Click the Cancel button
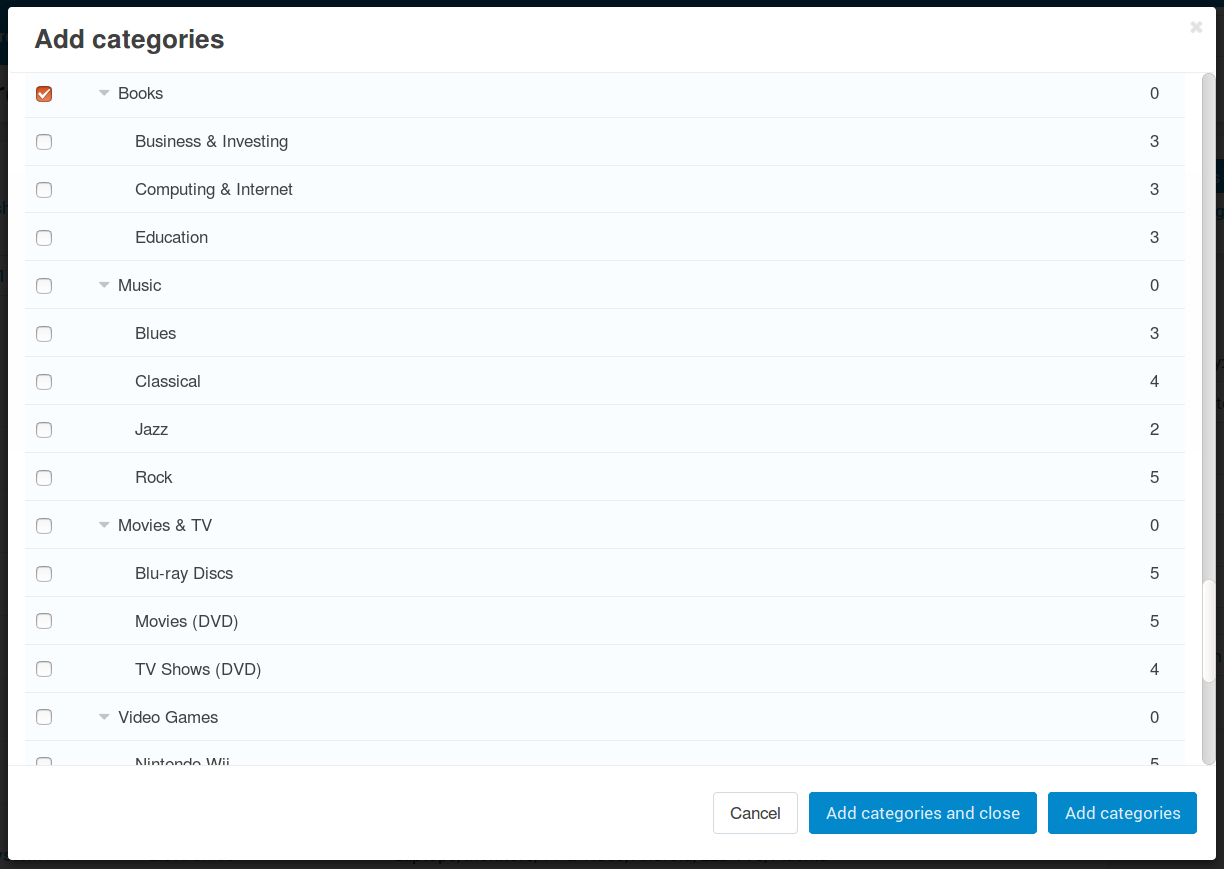1224x869 pixels. pyautogui.click(x=755, y=813)
